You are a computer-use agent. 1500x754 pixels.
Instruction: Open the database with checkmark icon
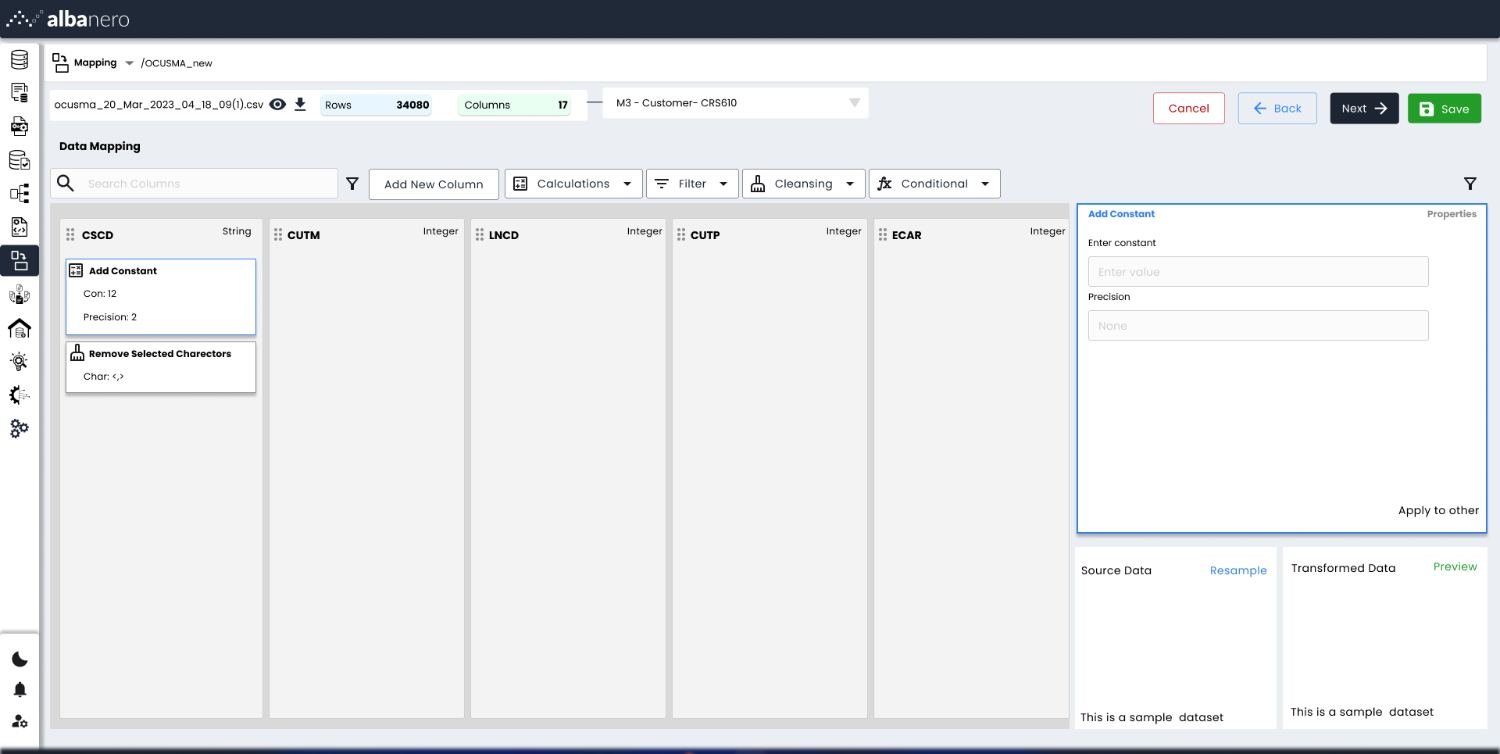tap(19, 160)
